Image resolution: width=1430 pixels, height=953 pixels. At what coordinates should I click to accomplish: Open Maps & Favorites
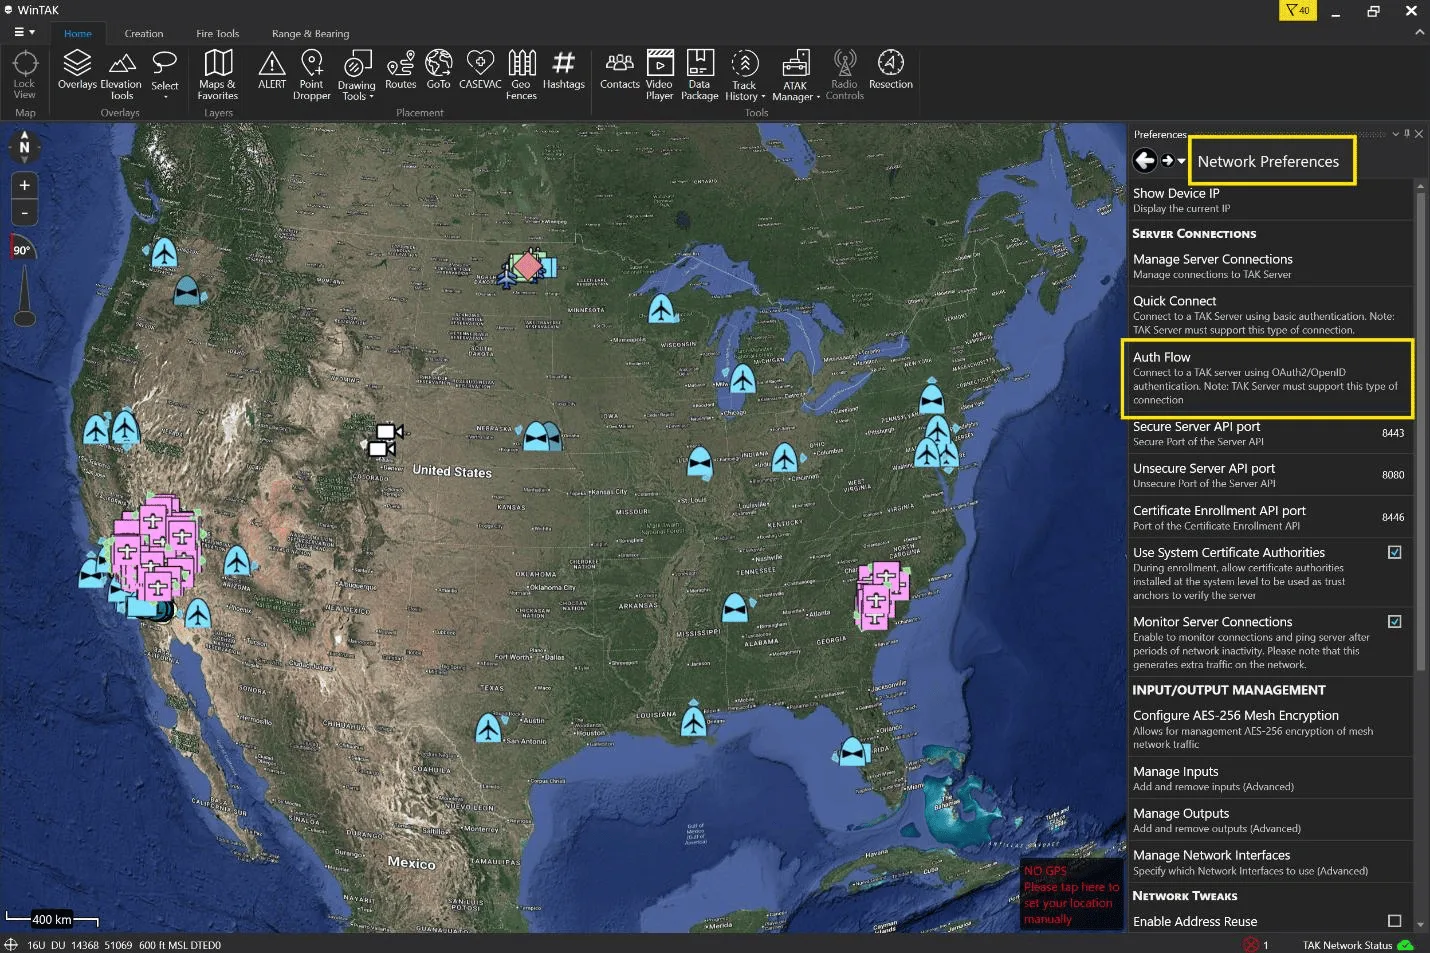tap(218, 75)
